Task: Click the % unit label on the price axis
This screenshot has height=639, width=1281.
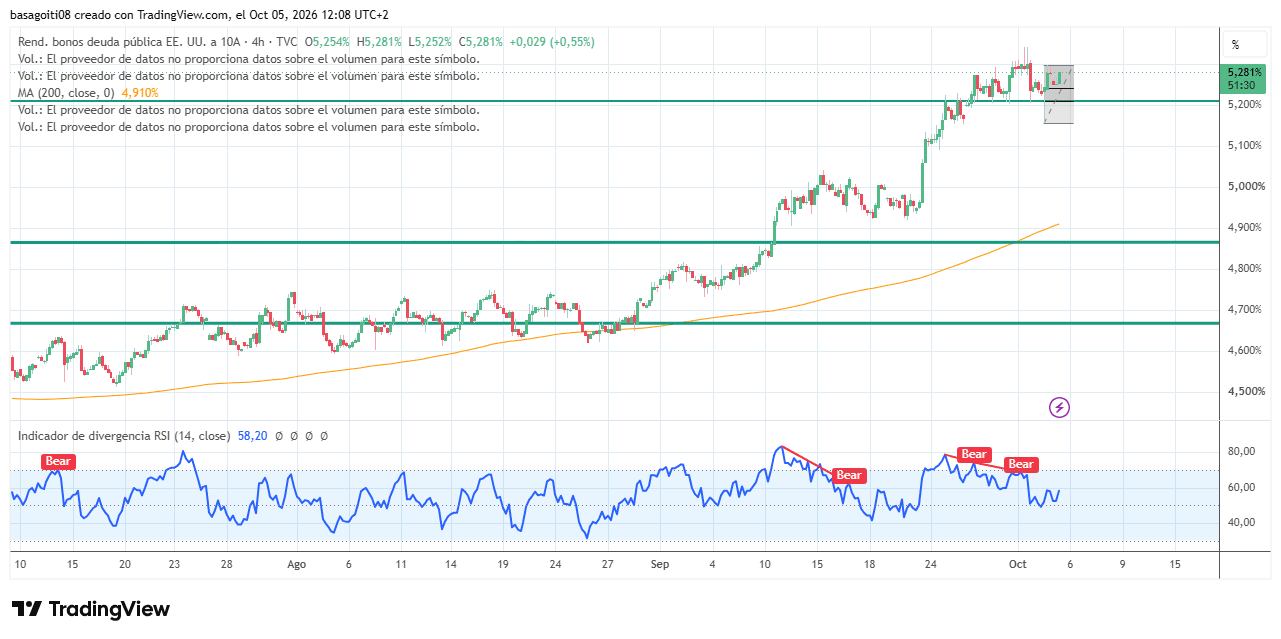Action: (x=1235, y=44)
